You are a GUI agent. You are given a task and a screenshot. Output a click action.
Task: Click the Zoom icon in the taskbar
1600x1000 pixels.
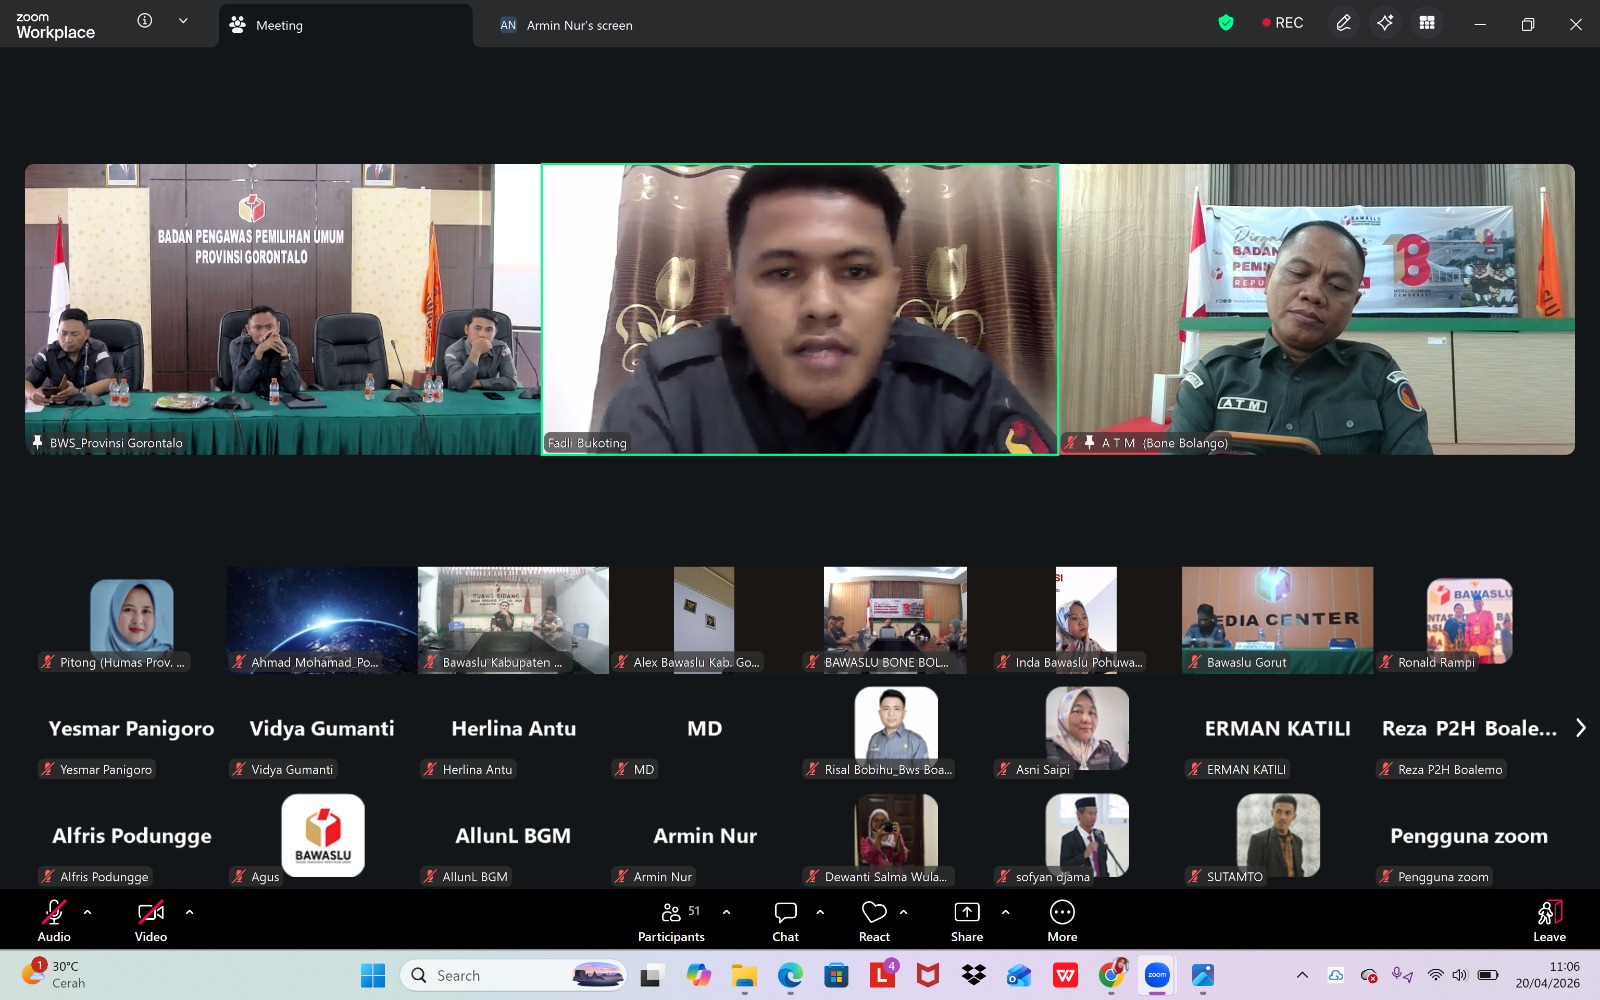point(1157,975)
